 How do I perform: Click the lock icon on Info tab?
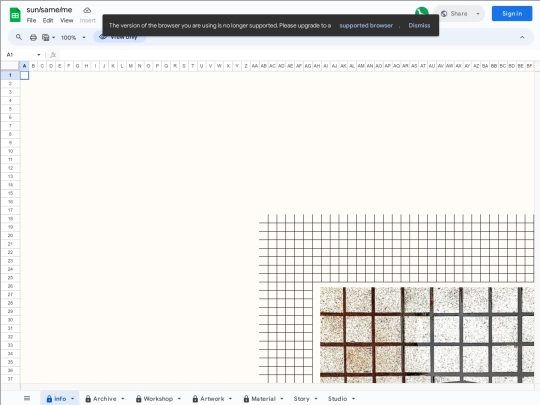tap(49, 399)
